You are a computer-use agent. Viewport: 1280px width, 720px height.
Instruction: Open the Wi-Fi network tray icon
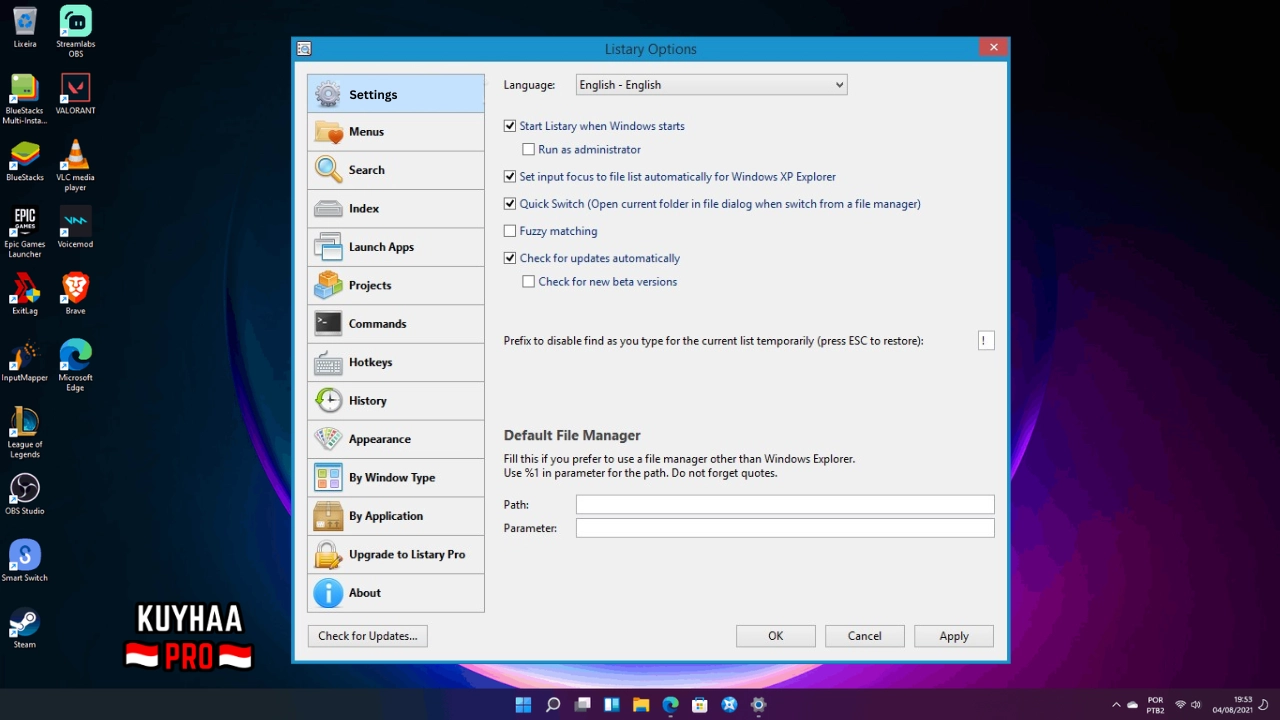[1181, 705]
